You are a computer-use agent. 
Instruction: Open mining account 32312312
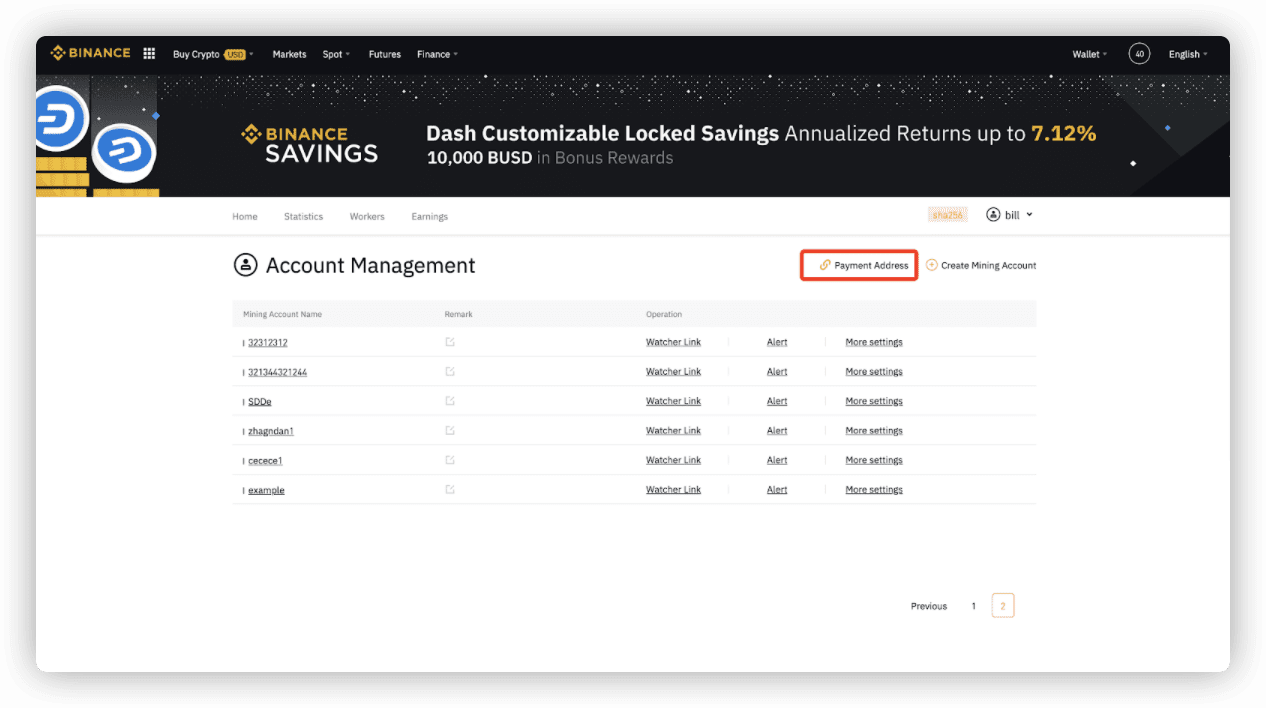click(x=268, y=343)
